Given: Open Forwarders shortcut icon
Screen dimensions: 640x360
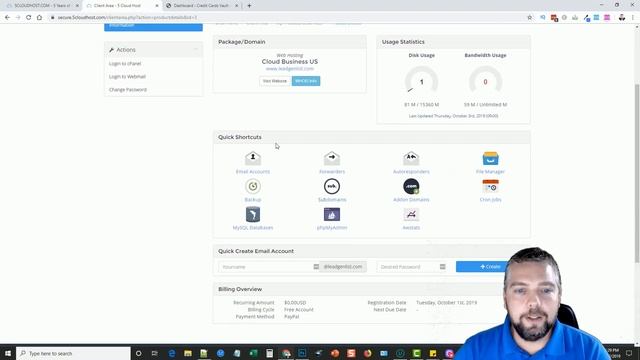Looking at the screenshot, I should tap(332, 158).
